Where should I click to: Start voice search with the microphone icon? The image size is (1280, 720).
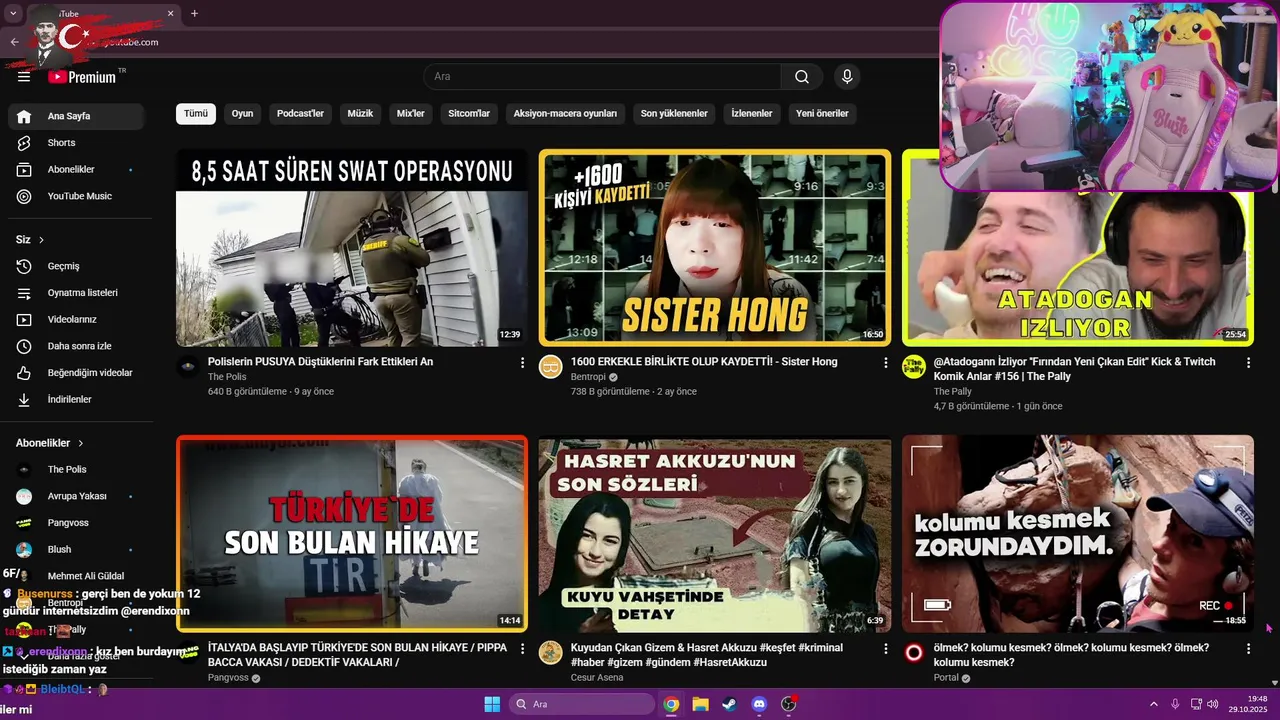pyautogui.click(x=847, y=77)
